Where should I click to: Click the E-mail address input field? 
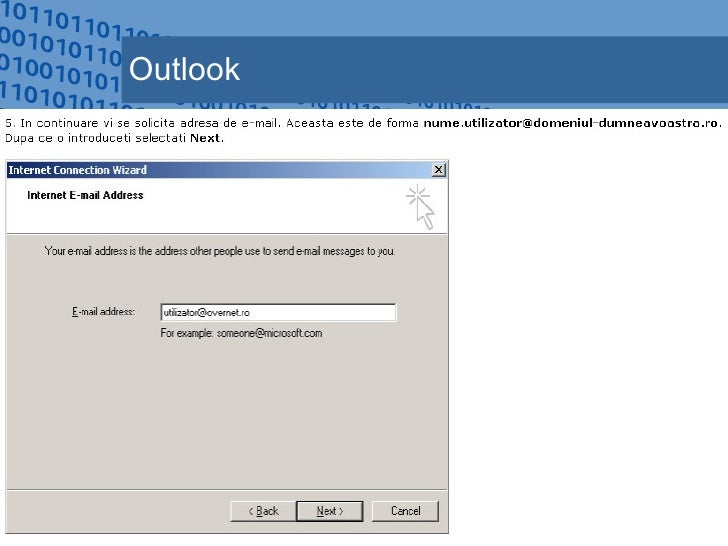coord(278,312)
